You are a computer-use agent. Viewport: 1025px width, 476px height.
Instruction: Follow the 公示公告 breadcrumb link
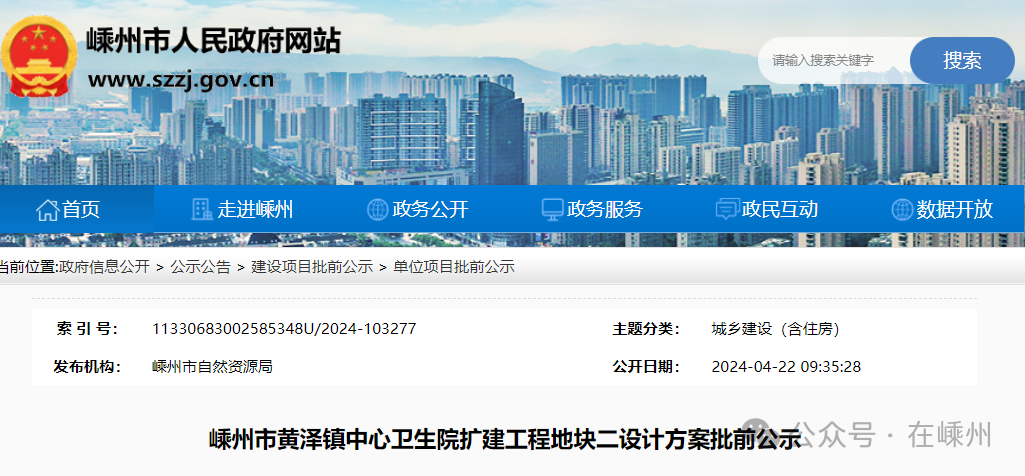pos(201,267)
